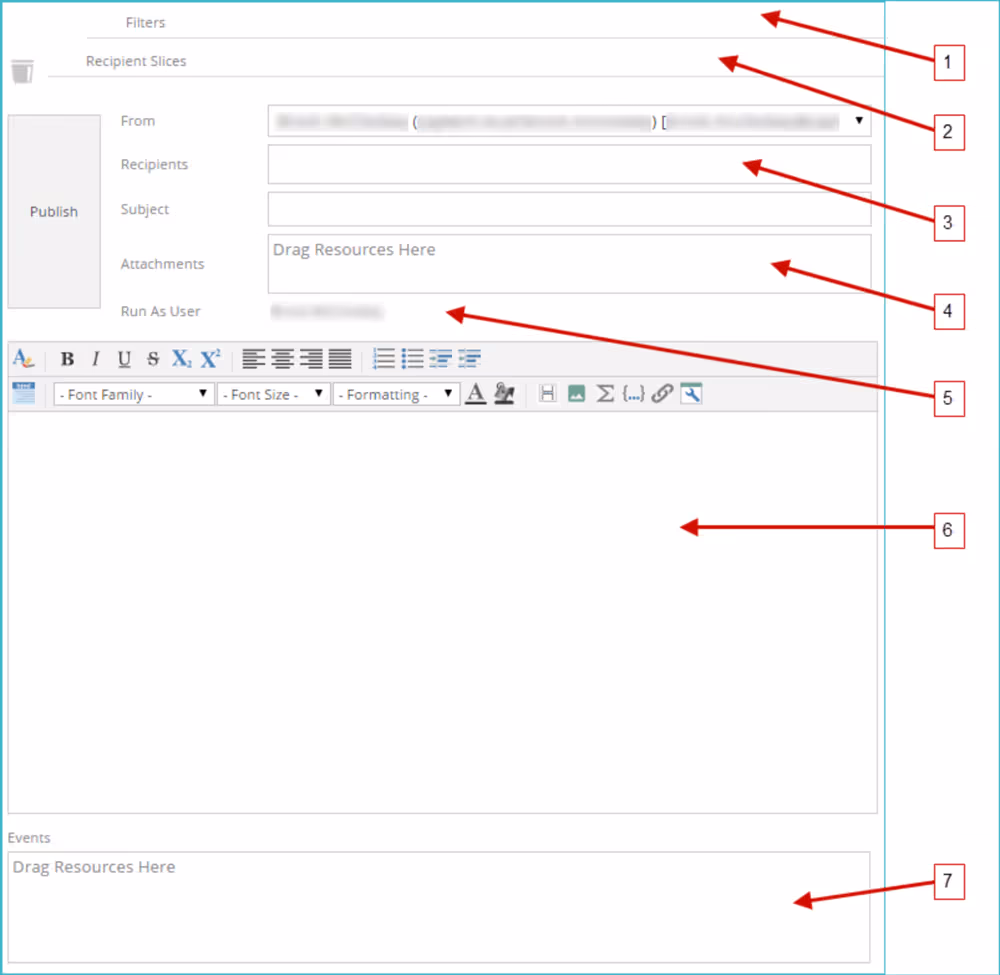Click into the Subject input field
Screen dimensions: 1000x975
(569, 209)
